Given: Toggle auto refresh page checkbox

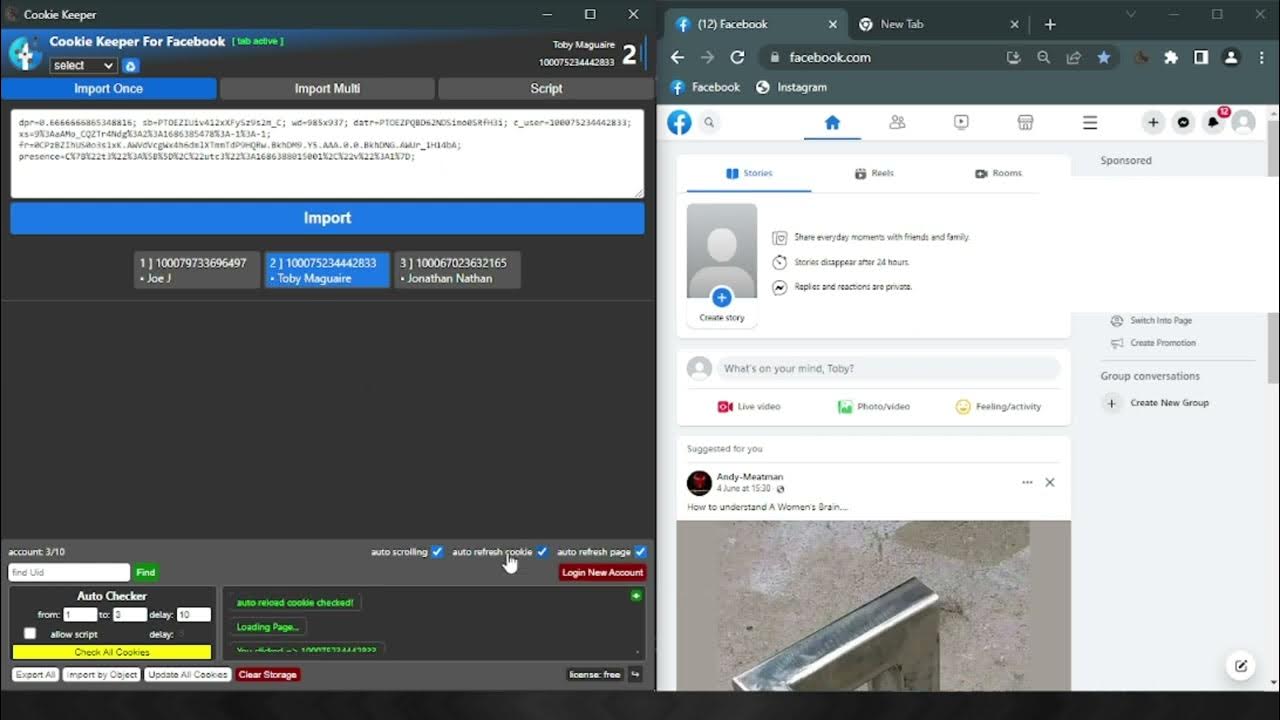Looking at the screenshot, I should (x=641, y=552).
